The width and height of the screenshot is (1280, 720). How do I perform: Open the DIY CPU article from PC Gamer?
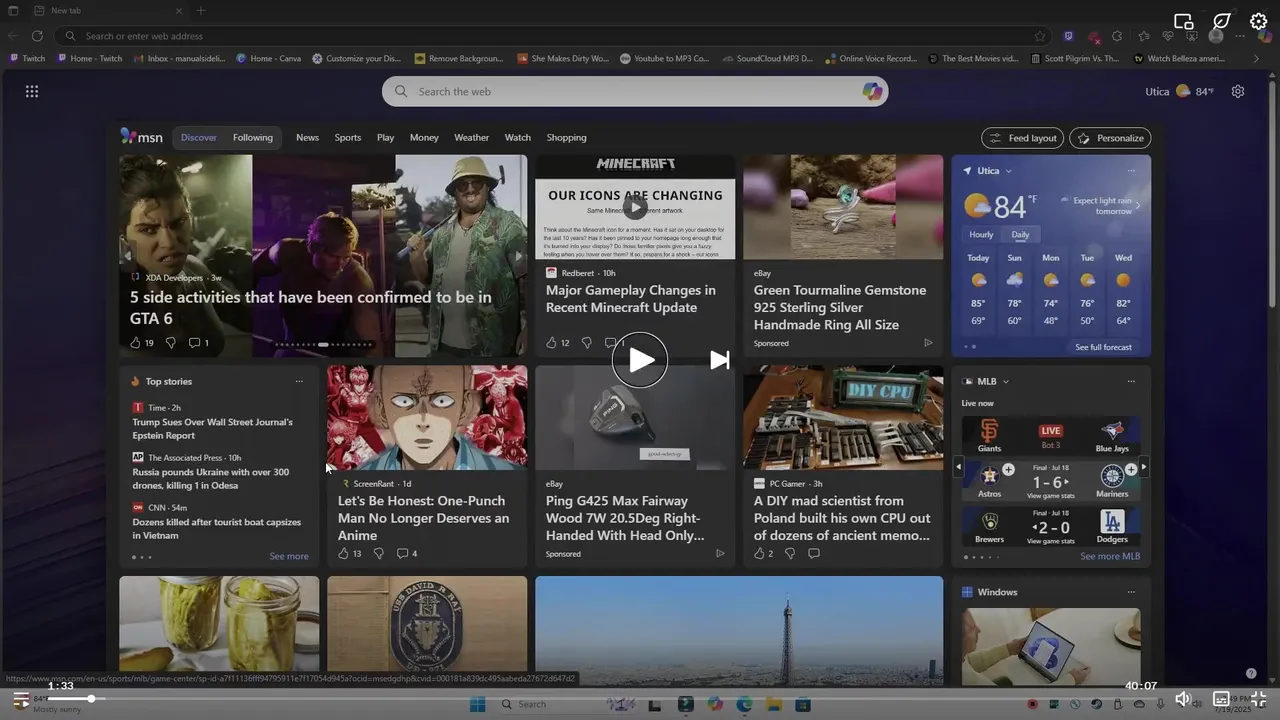tap(842, 518)
